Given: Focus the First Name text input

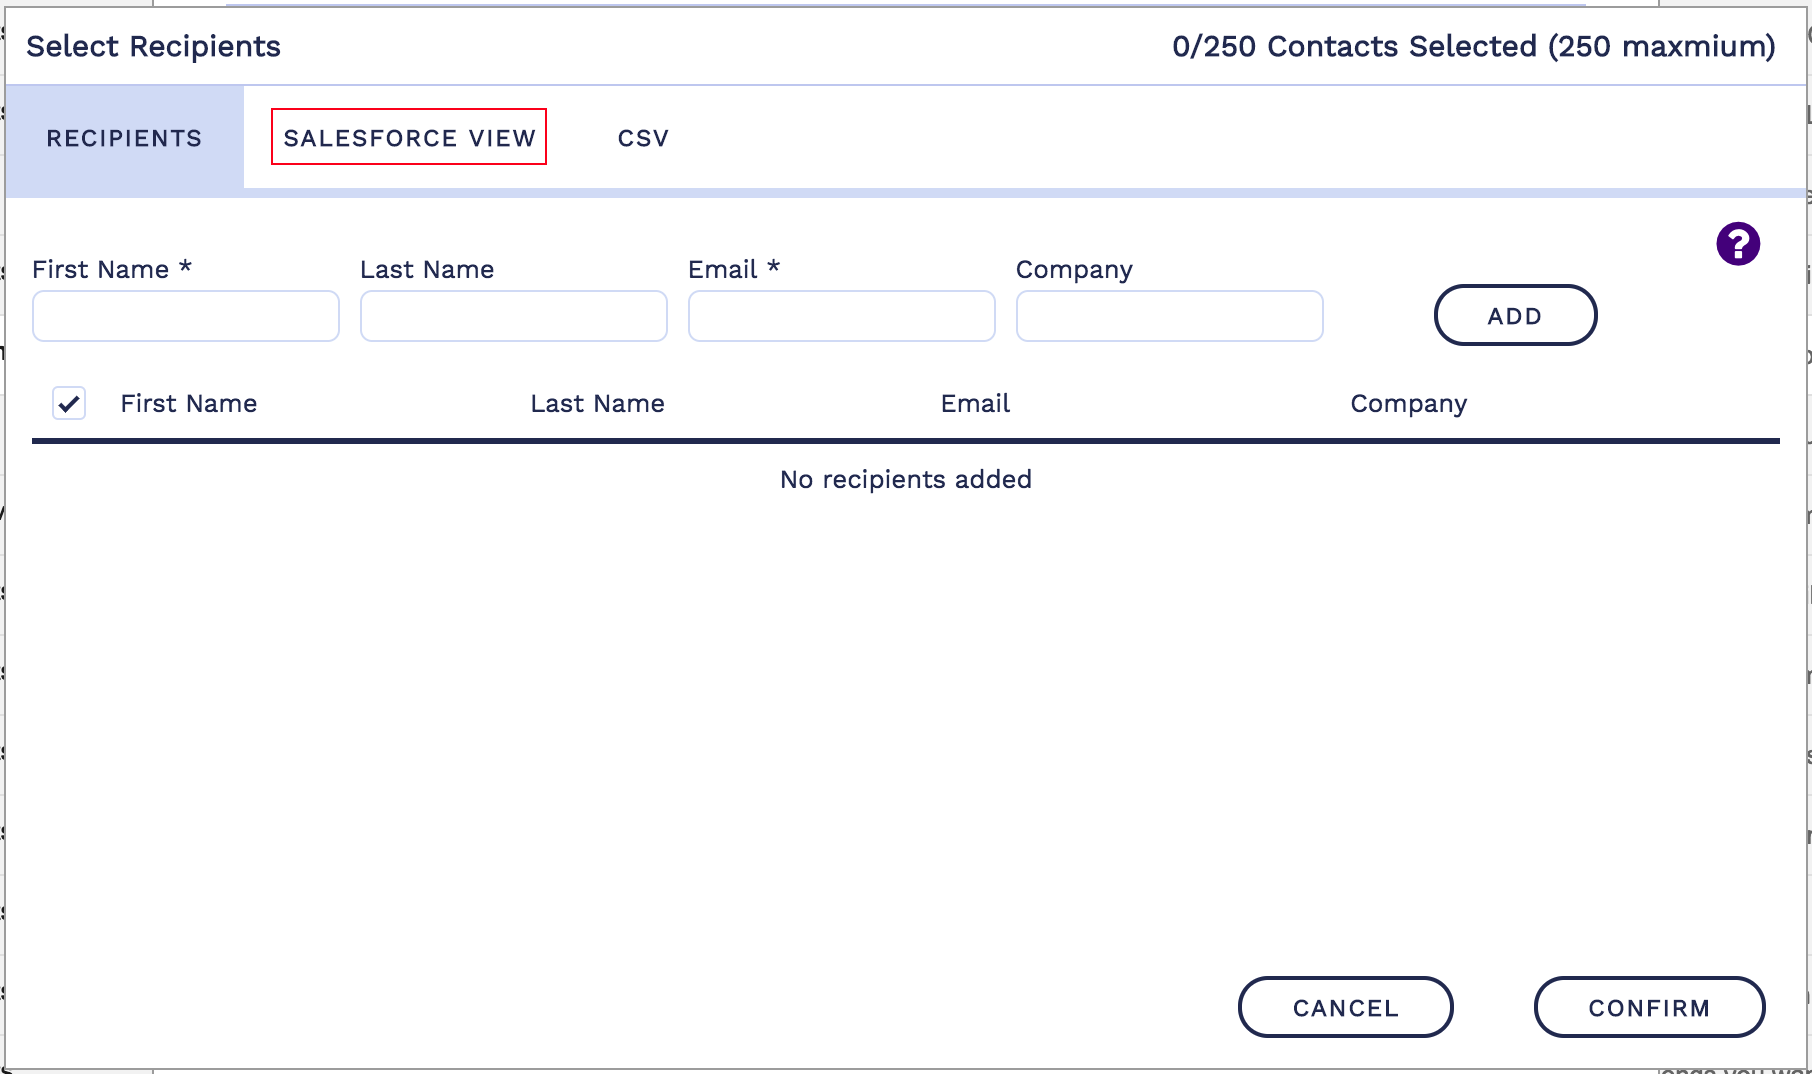Looking at the screenshot, I should click(186, 316).
